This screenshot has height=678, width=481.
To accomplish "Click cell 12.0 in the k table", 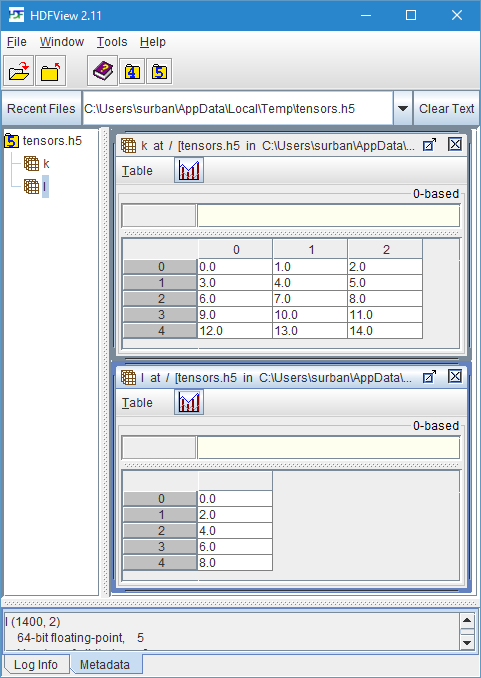I will pyautogui.click(x=235, y=331).
